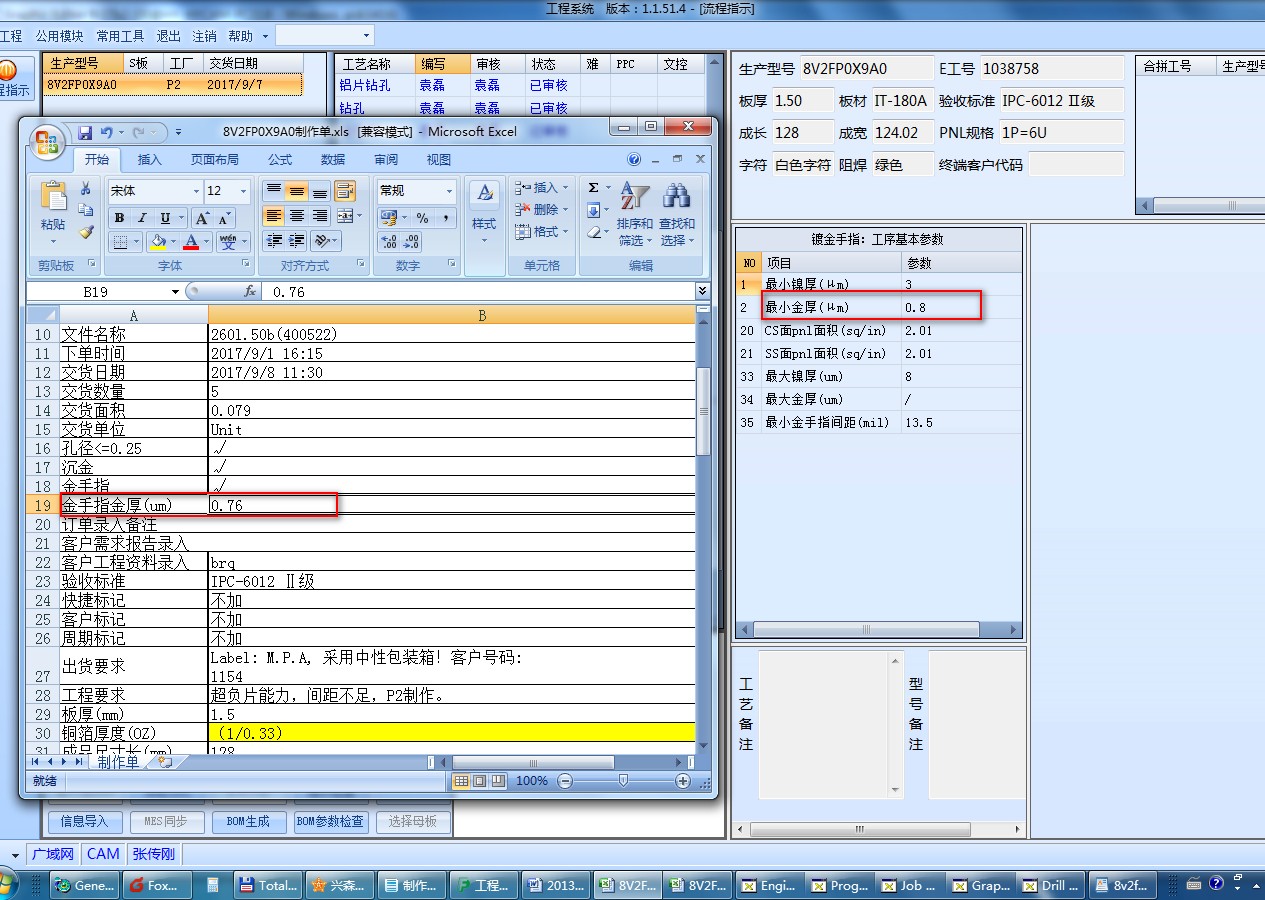This screenshot has width=1265, height=900.
Task: Open Excel help question mark icon
Action: pyautogui.click(x=634, y=159)
